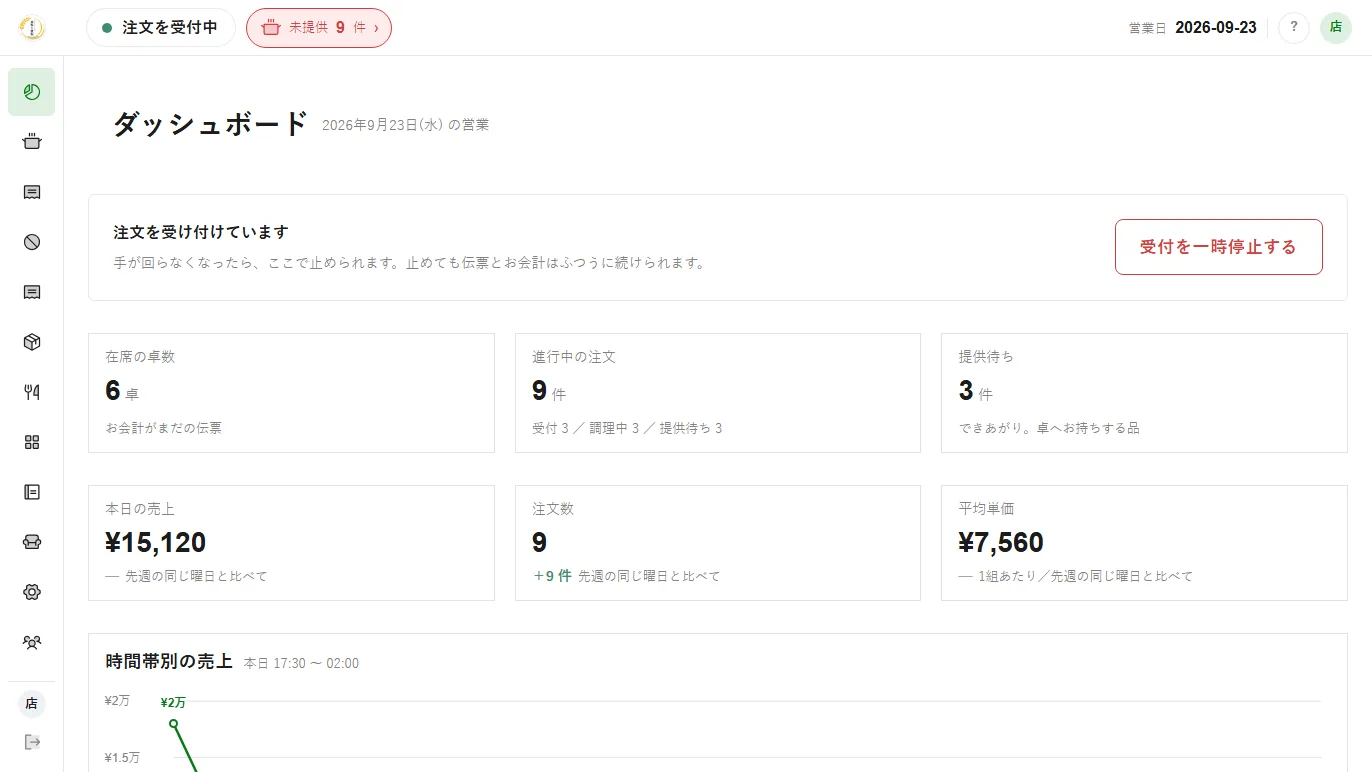Viewport: 1372px width, 772px height.
Task: Click the 営業日 date 2026-09-23
Action: pyautogui.click(x=1216, y=28)
